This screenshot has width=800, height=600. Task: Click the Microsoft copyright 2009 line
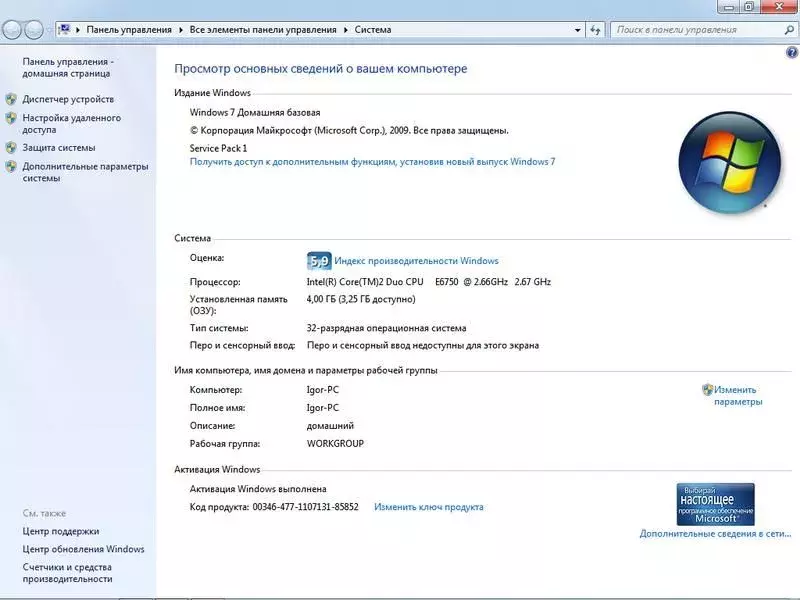click(349, 131)
